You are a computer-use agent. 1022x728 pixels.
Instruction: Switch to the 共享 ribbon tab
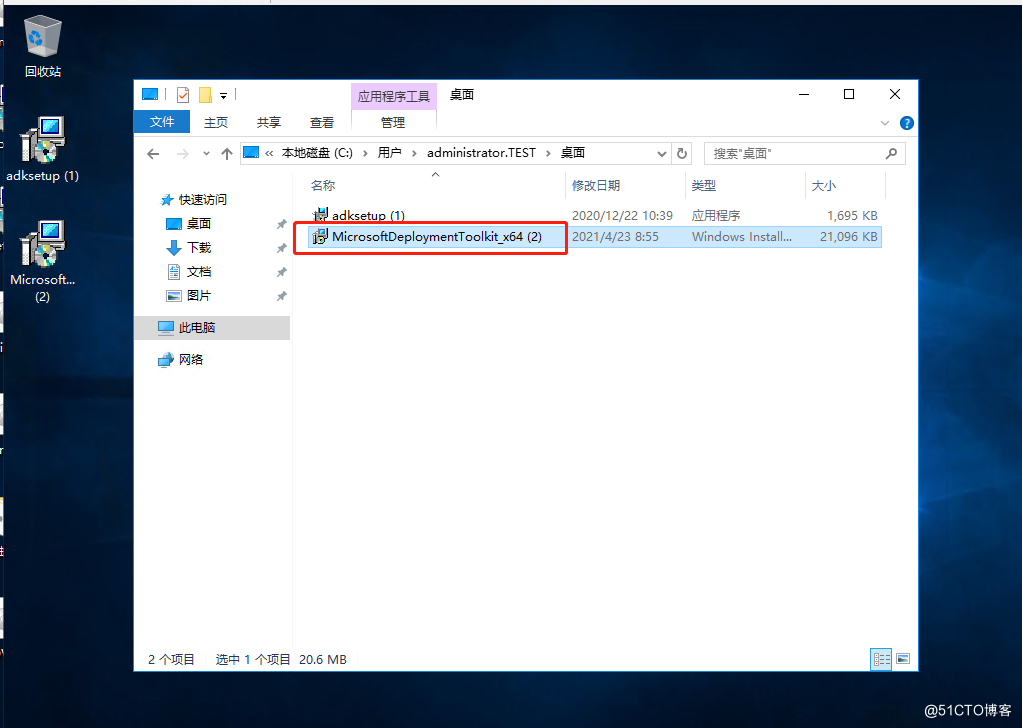point(269,122)
